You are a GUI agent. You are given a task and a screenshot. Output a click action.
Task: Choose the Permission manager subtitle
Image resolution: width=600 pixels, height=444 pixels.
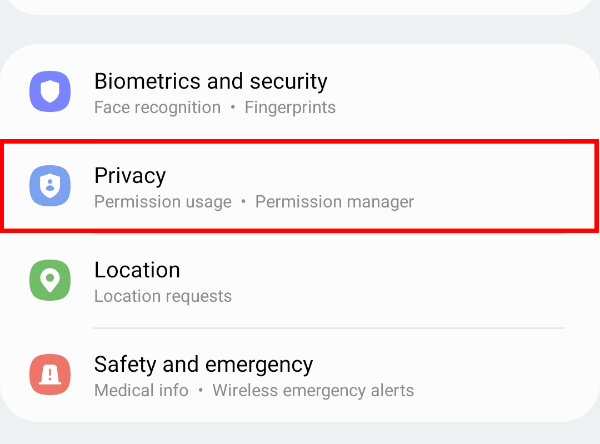tap(334, 202)
